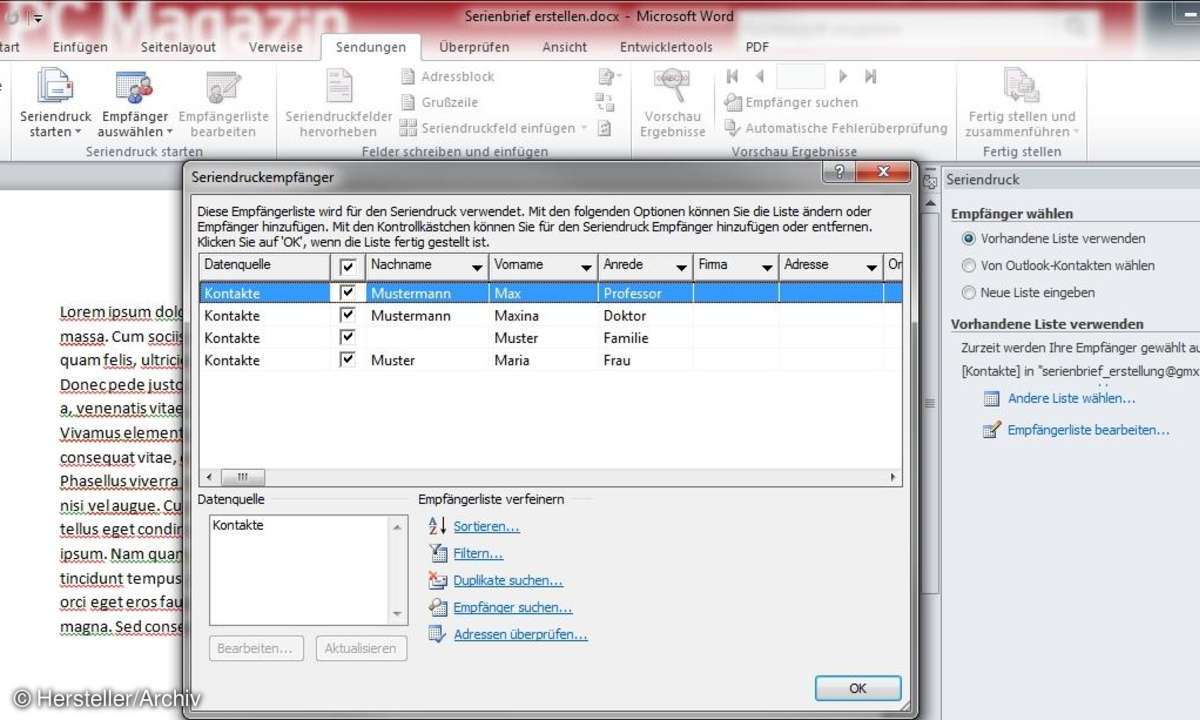Open Anrede column dropdown arrow

click(x=681, y=268)
